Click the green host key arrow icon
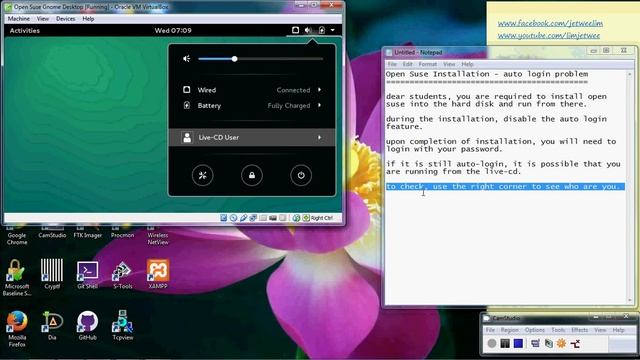The image size is (640, 360). 306,218
